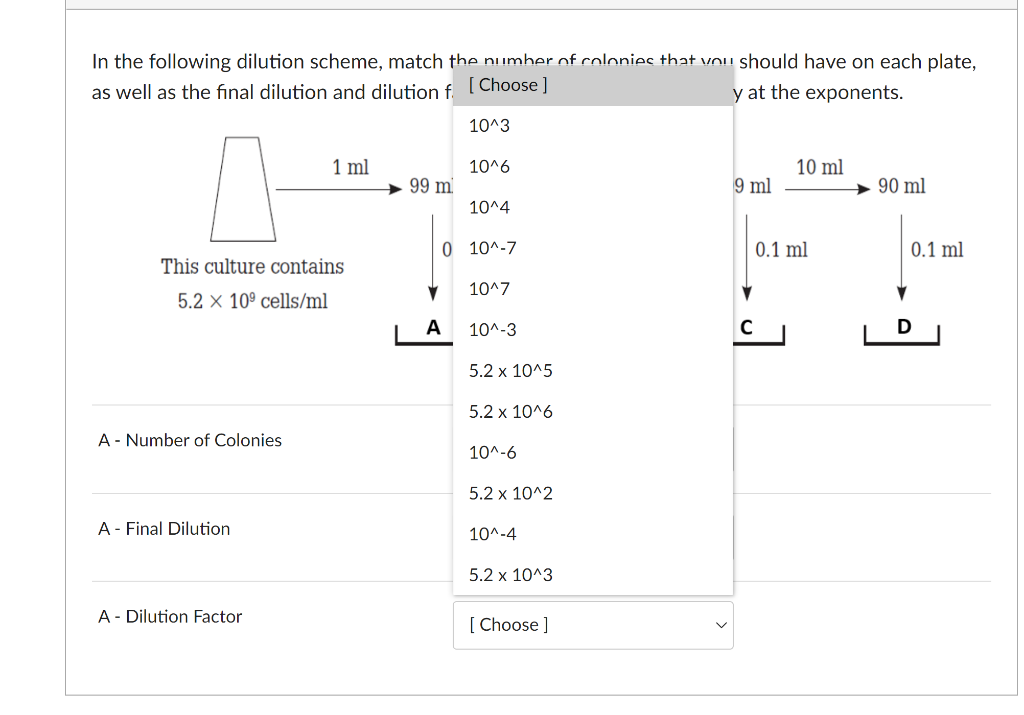
Task: Click the chevron on the closed Choose selector
Action: (x=722, y=625)
